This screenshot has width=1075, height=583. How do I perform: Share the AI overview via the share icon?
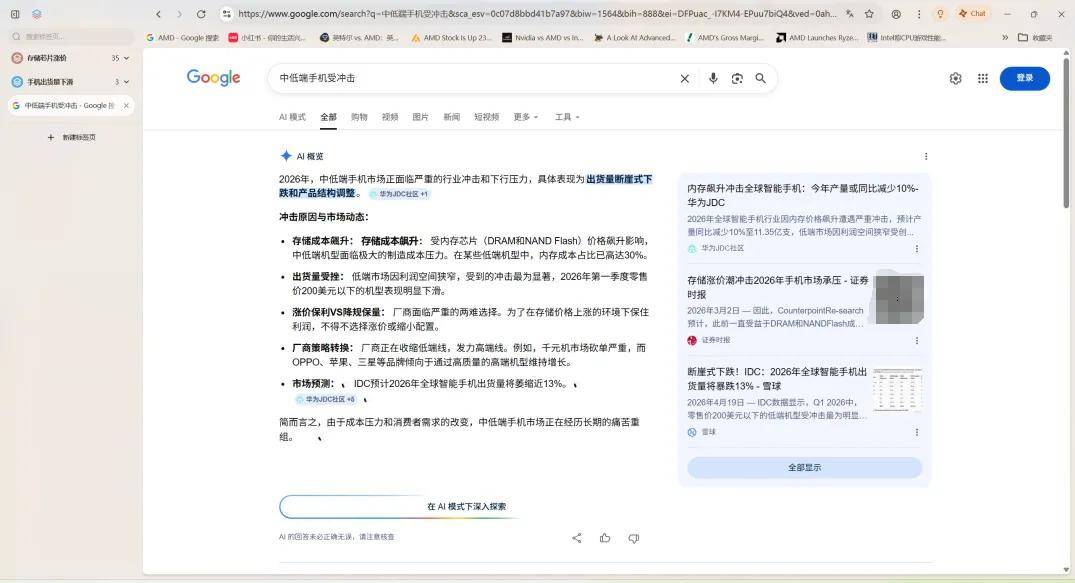tap(576, 538)
